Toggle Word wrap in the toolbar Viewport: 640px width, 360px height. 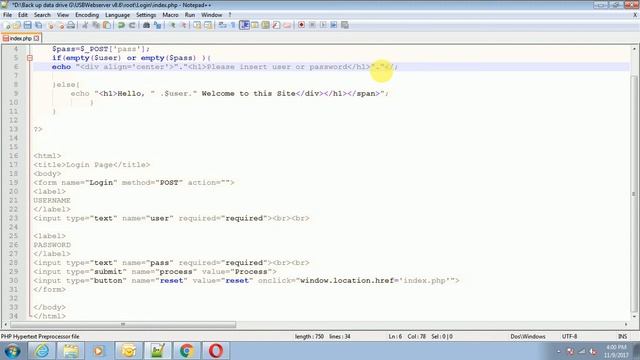pos(223,25)
